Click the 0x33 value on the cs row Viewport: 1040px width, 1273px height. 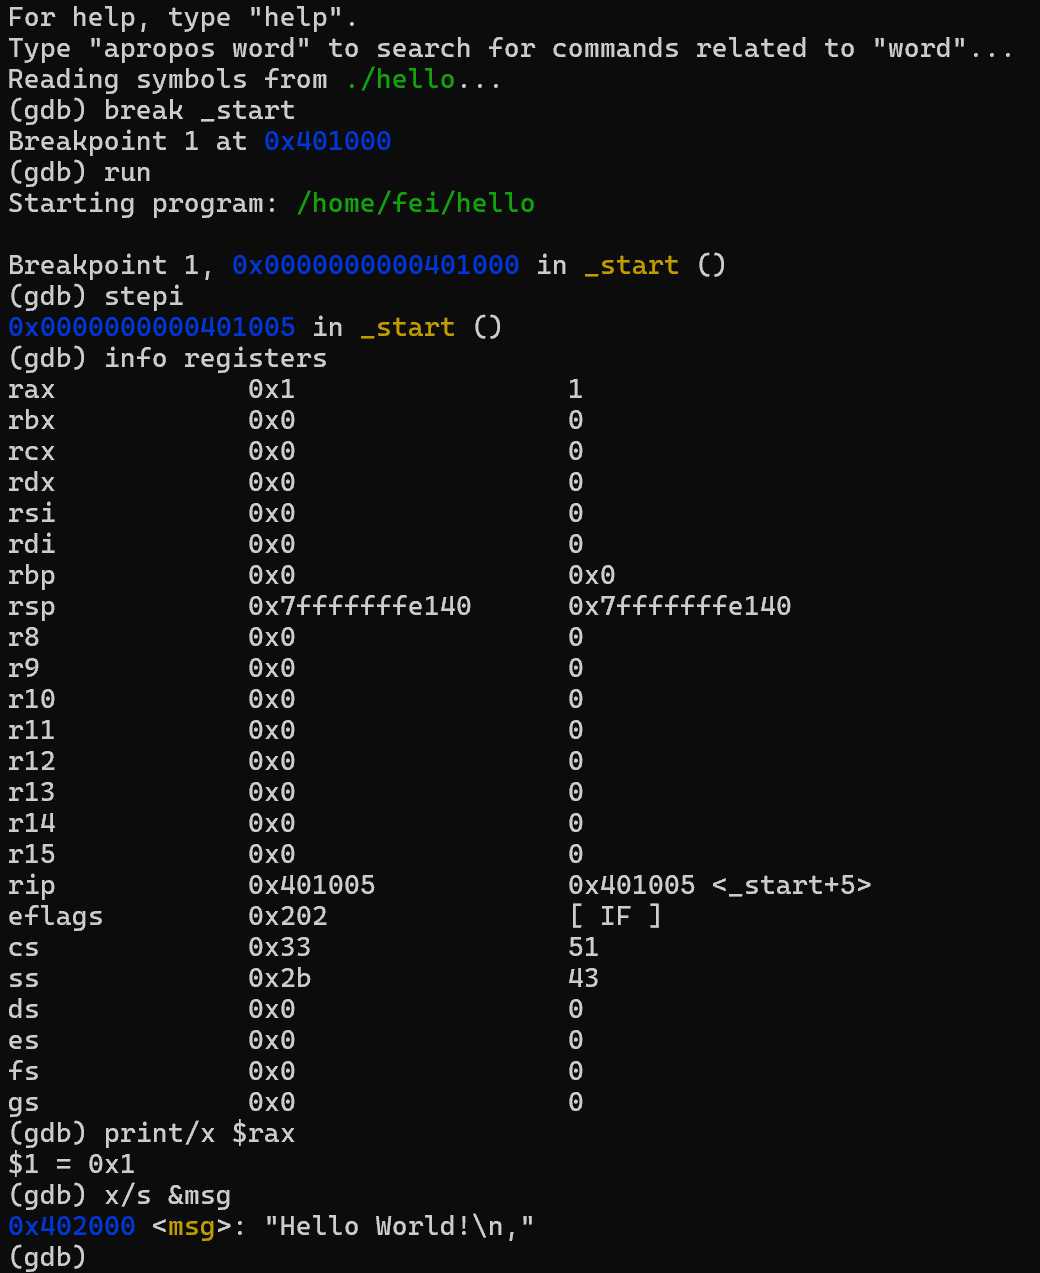[x=279, y=947]
